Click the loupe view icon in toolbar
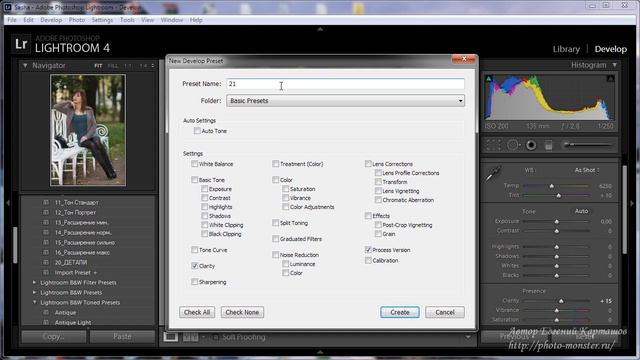The height and width of the screenshot is (360, 640). point(171,337)
